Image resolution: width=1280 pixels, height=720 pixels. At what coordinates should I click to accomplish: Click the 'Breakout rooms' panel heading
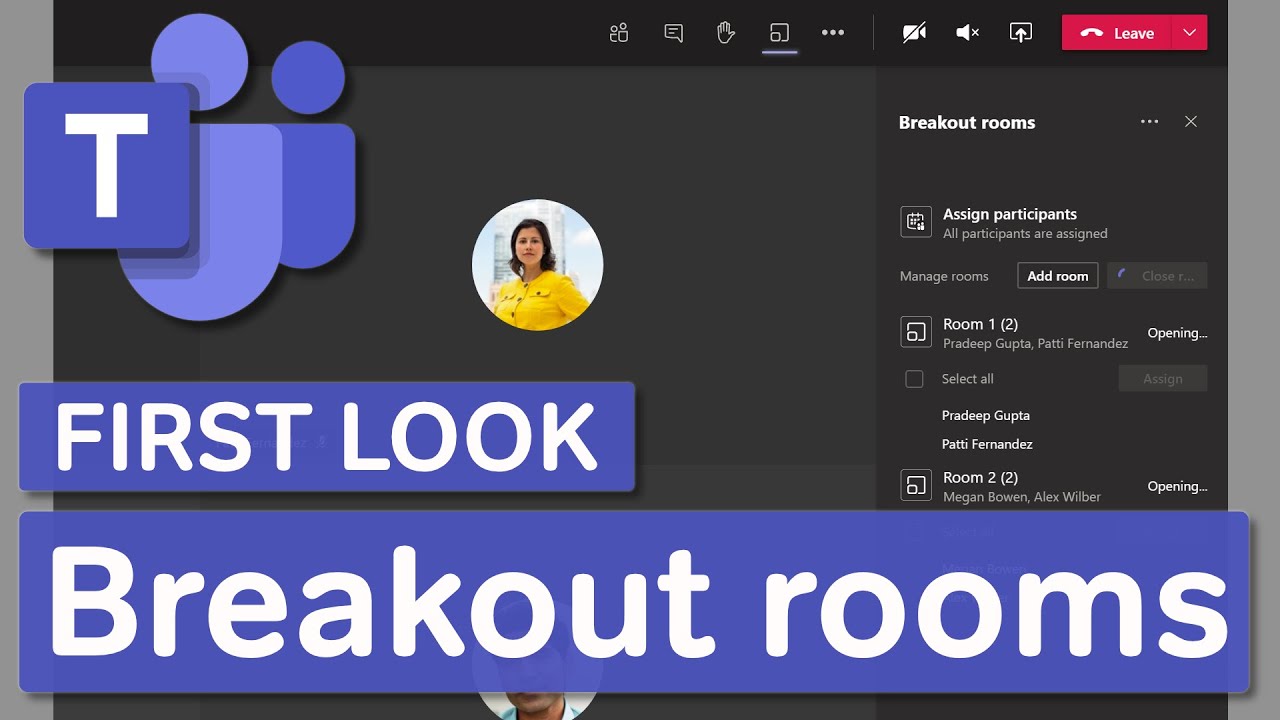967,123
